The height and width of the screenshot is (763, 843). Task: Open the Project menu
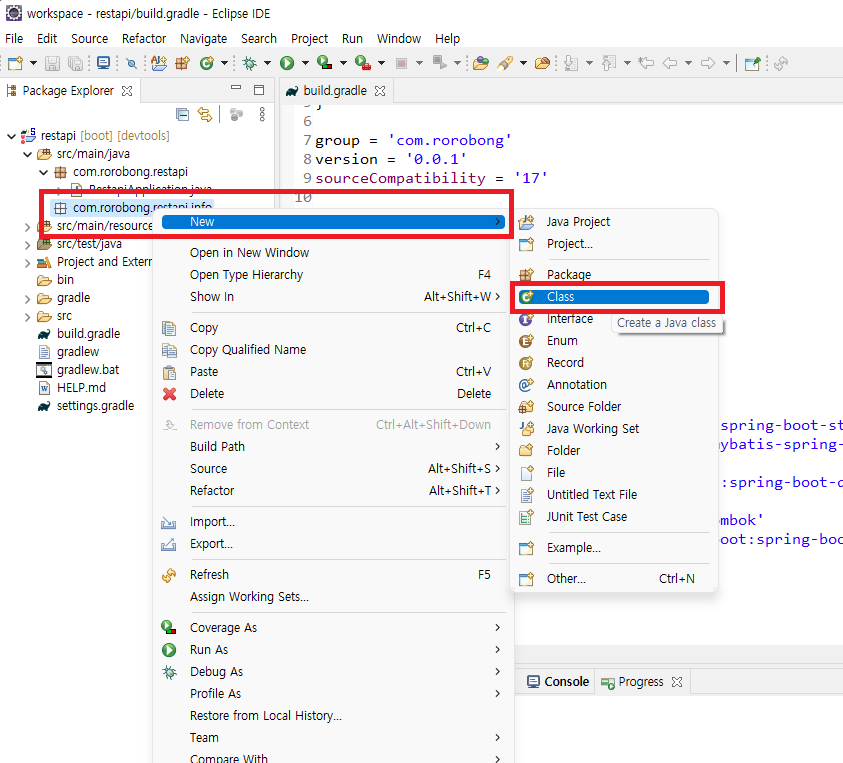pos(309,39)
